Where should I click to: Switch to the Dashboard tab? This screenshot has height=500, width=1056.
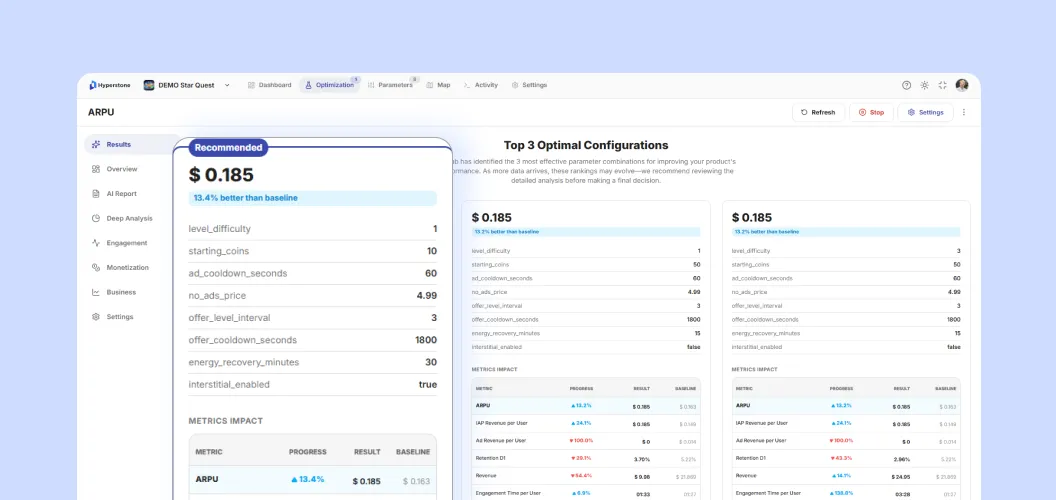tap(269, 85)
